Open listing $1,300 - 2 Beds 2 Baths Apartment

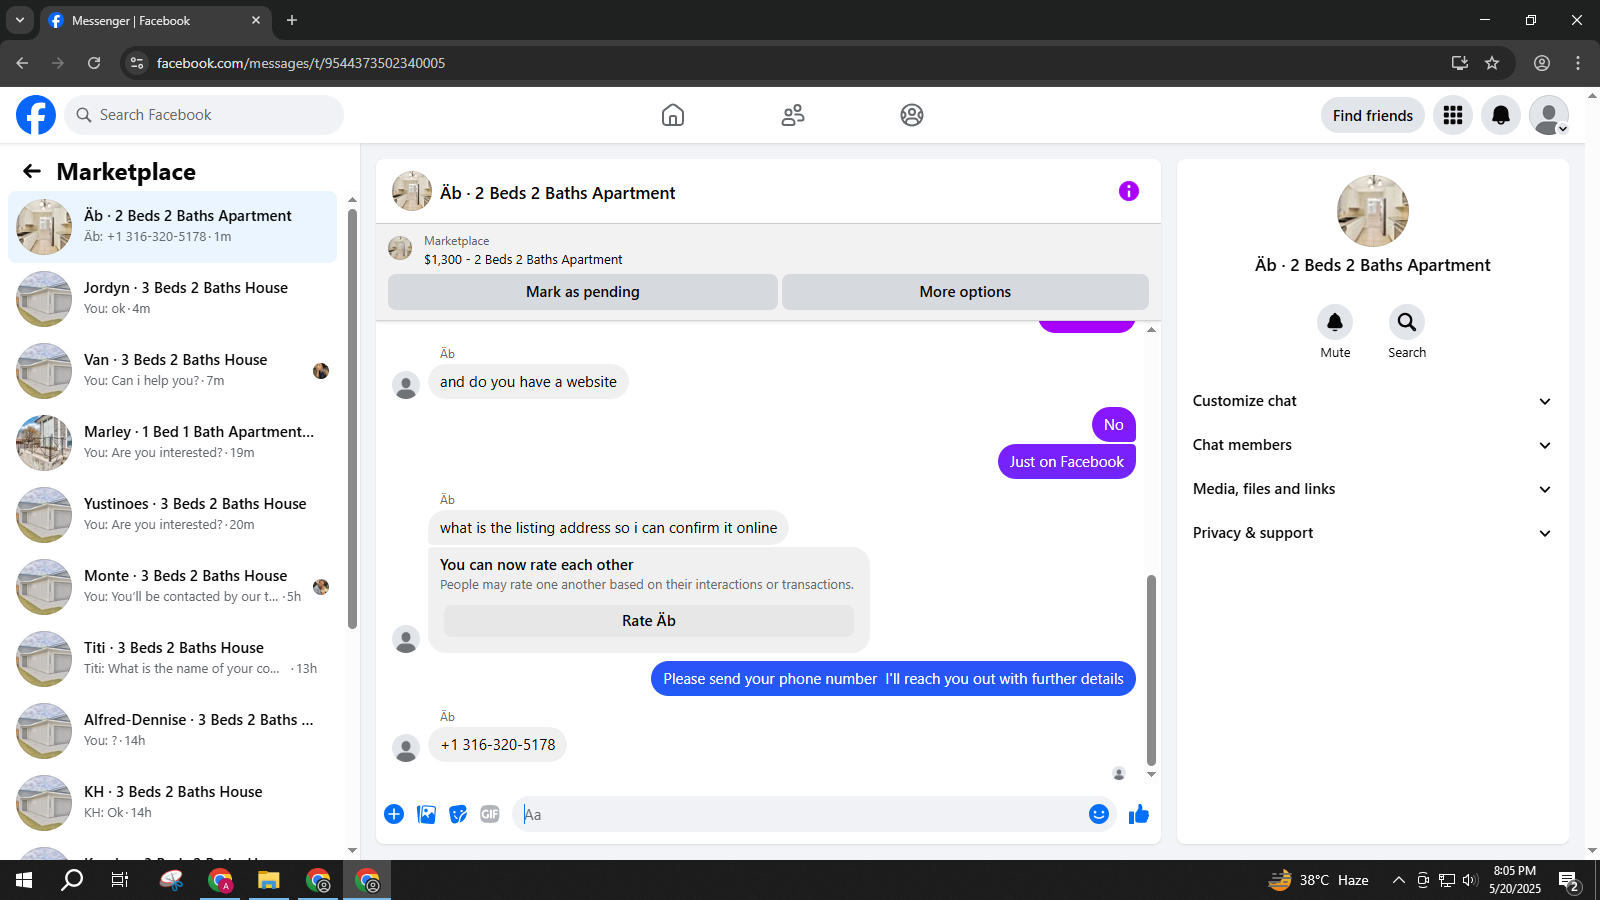click(523, 259)
